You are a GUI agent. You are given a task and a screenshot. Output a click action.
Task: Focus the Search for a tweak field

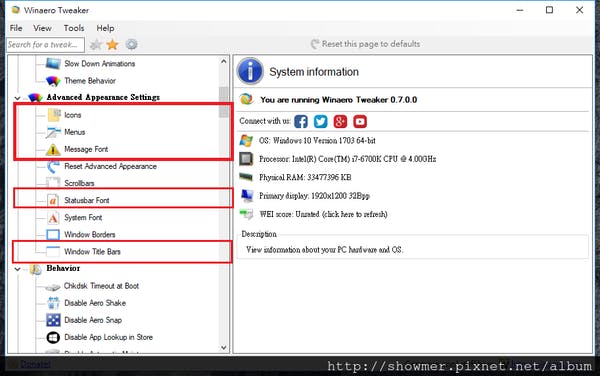click(x=46, y=45)
